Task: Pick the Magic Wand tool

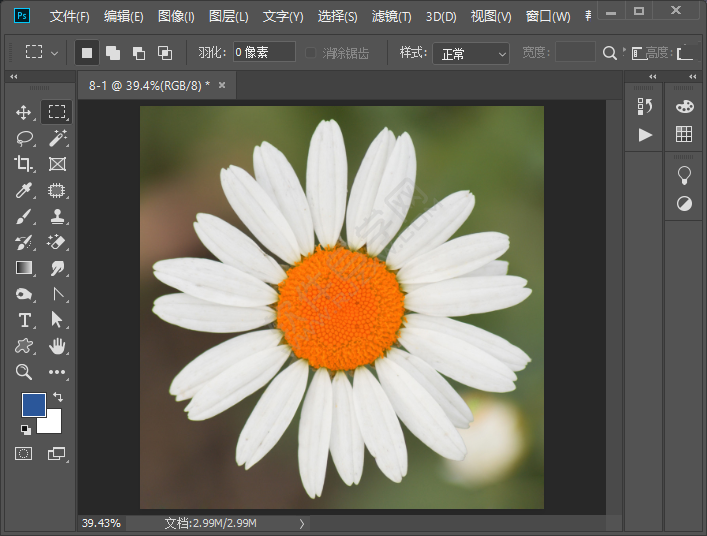Action: click(x=57, y=138)
